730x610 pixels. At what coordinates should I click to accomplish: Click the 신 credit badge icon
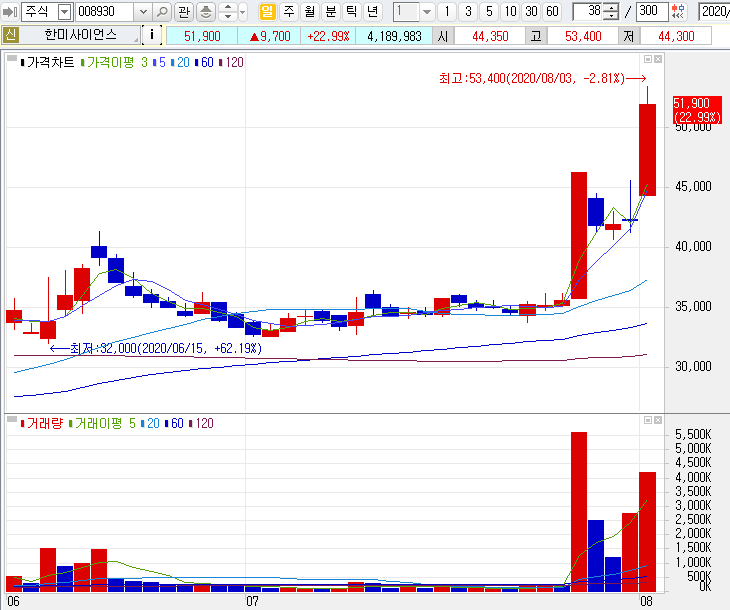11,35
